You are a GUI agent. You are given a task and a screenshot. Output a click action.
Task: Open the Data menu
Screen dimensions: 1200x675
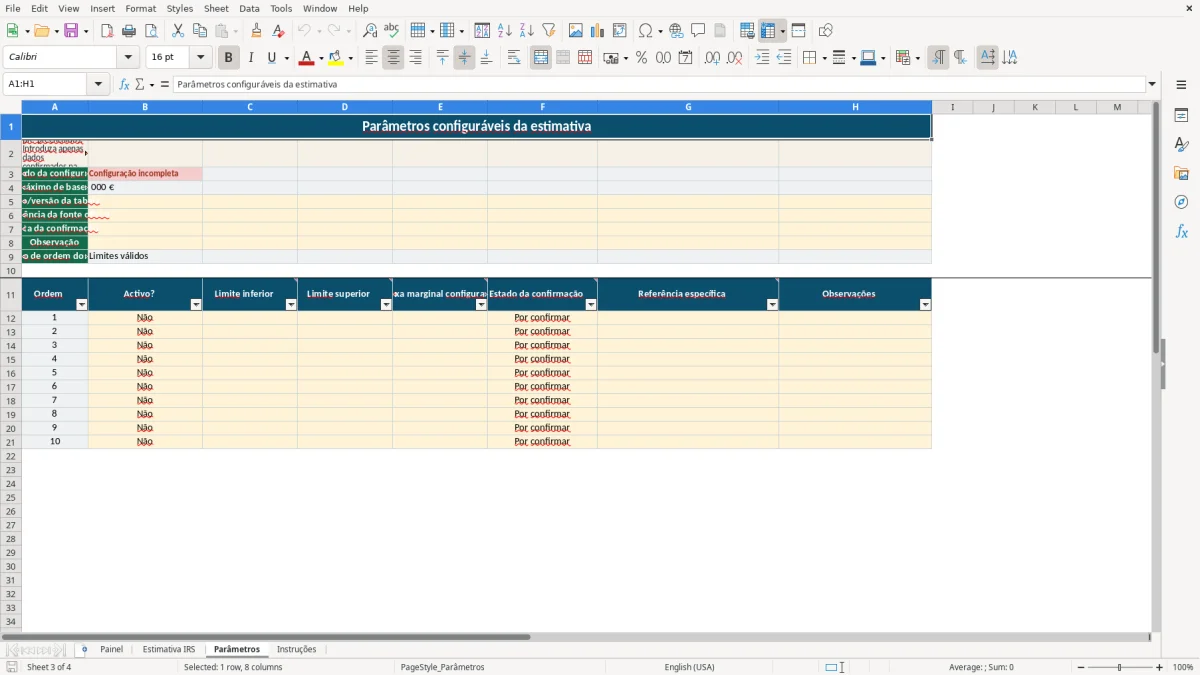tap(249, 8)
